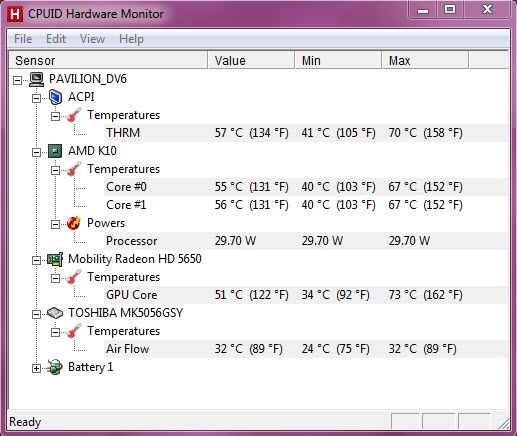Collapse the AMD K10 tree node

coord(36,152)
